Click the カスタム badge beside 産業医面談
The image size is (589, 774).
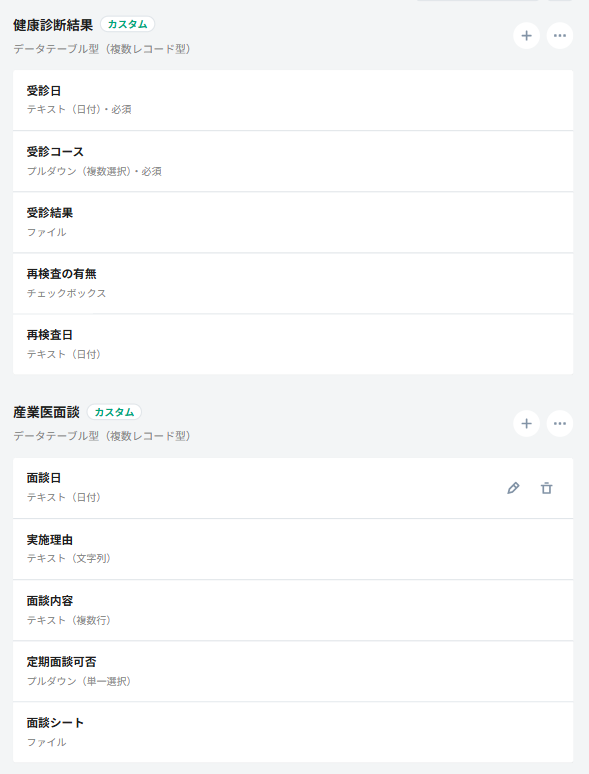[x=114, y=412]
